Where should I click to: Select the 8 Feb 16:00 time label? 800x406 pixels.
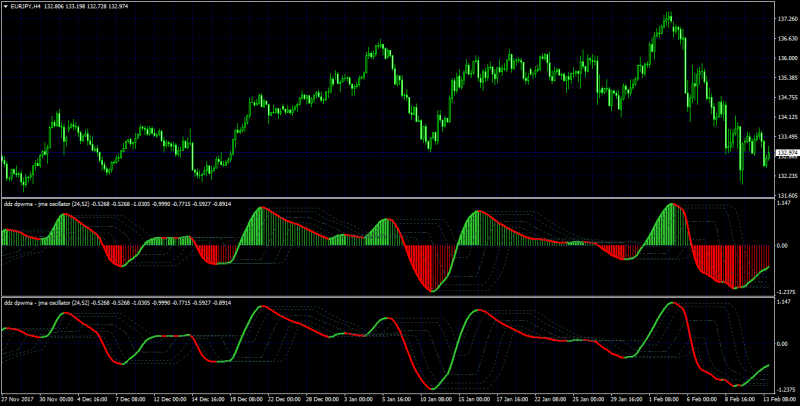(741, 400)
